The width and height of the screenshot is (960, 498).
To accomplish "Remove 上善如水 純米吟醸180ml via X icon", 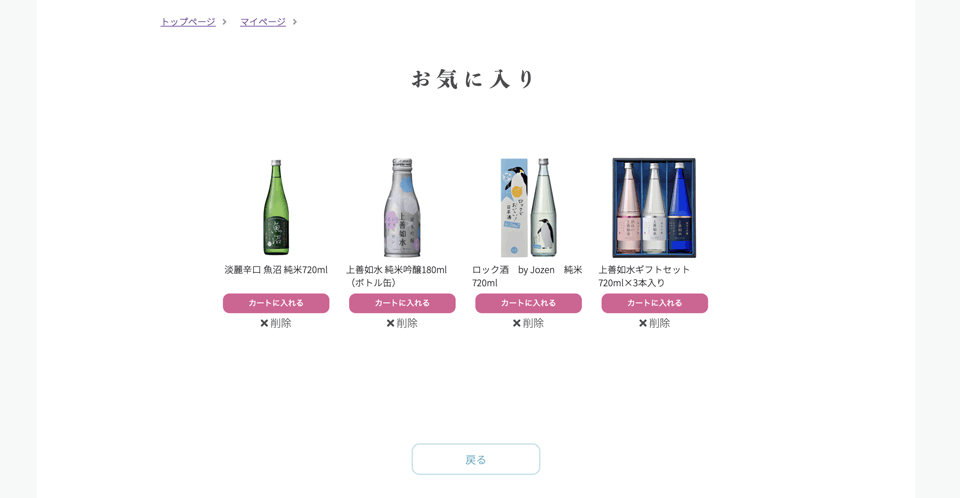I will coord(390,323).
